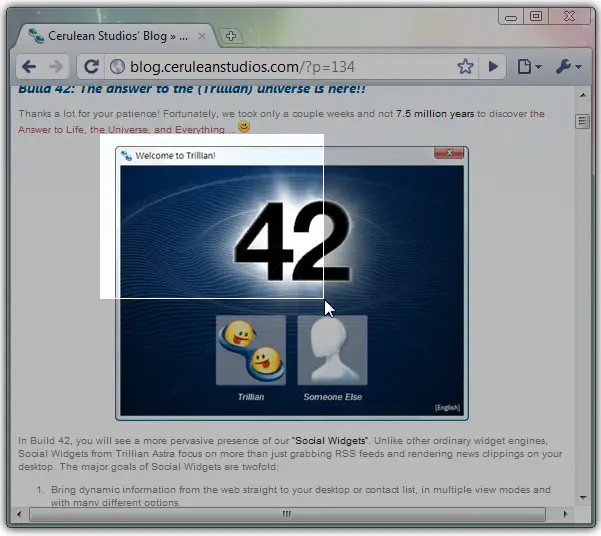Screen dimensions: 601x536
Task: Click the horizontal scrollbar thumb
Action: tap(287, 514)
